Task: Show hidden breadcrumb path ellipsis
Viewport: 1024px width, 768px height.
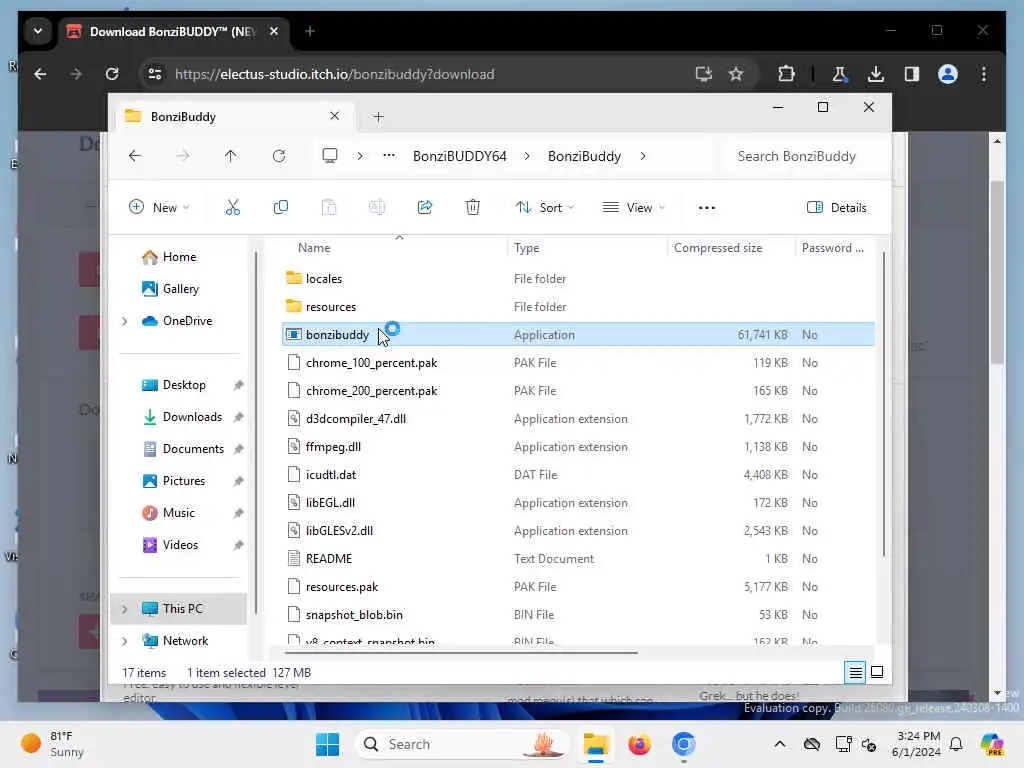Action: pos(389,156)
